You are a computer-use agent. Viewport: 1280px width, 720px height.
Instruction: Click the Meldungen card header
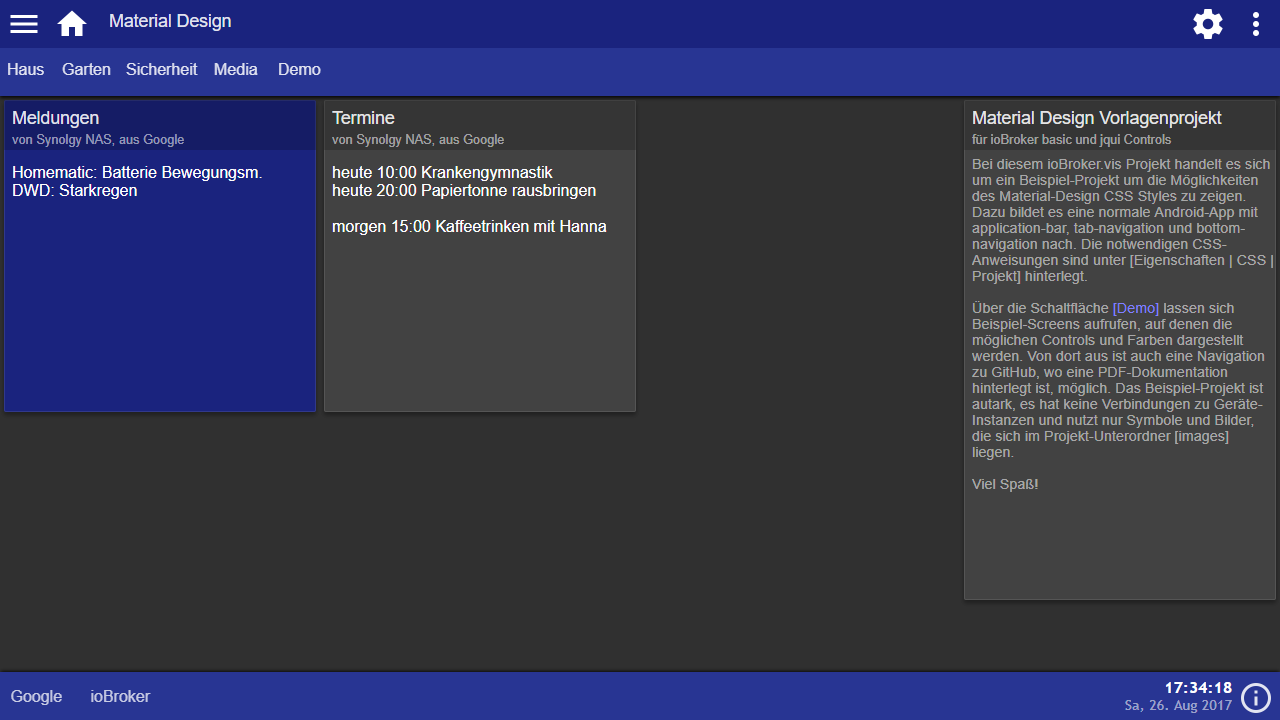[x=159, y=126]
